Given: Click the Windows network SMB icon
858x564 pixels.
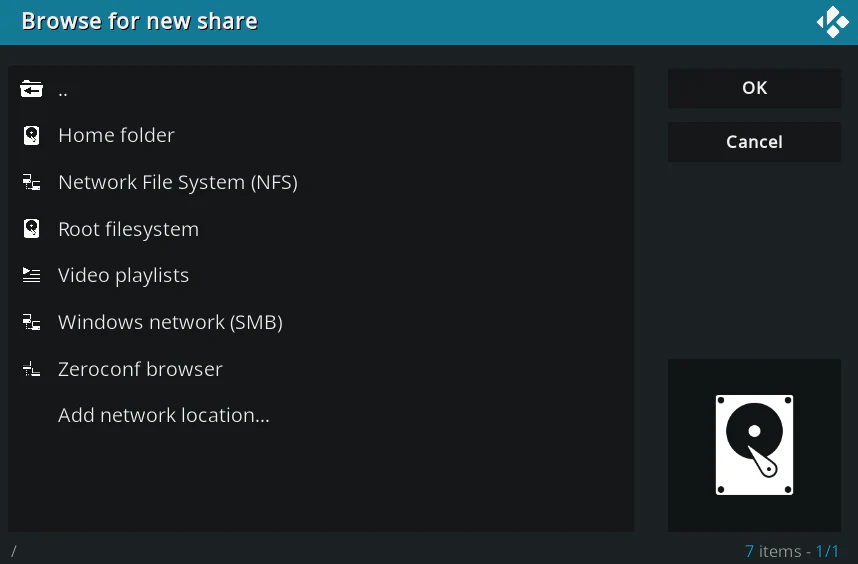Looking at the screenshot, I should [32, 323].
